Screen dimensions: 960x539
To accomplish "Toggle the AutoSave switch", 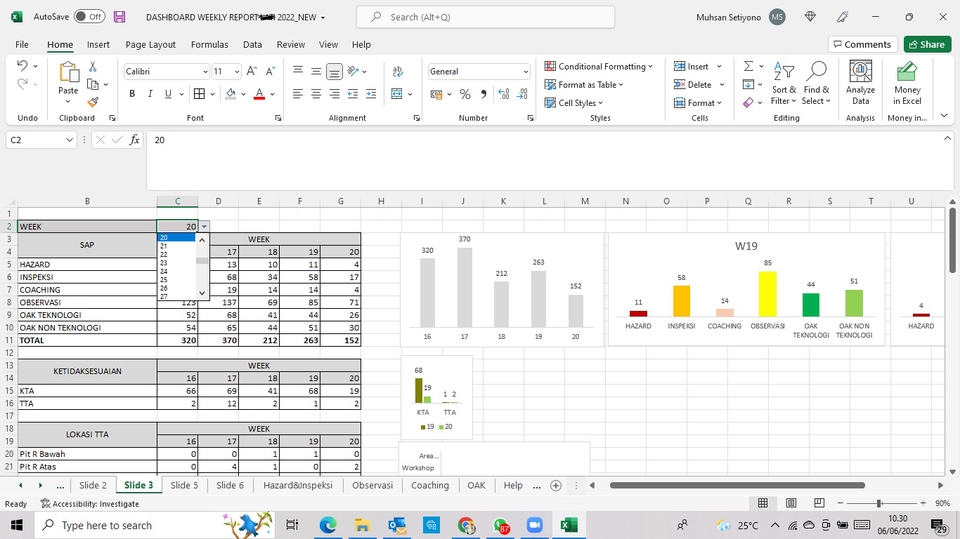I will point(89,17).
